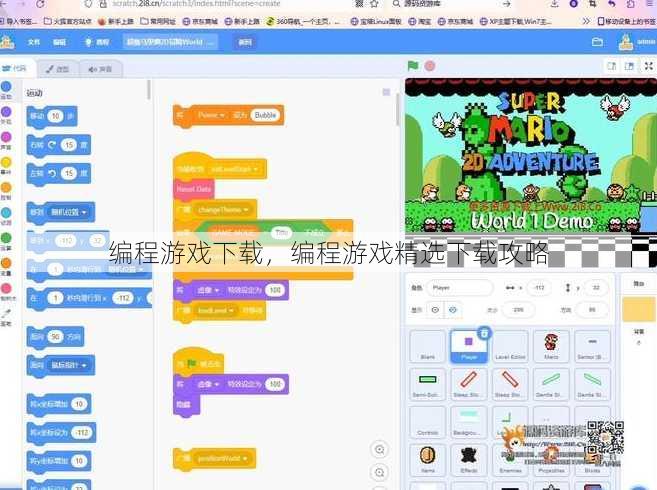Click the browser reload icon
657x490 pixels.
[x=40, y=4]
